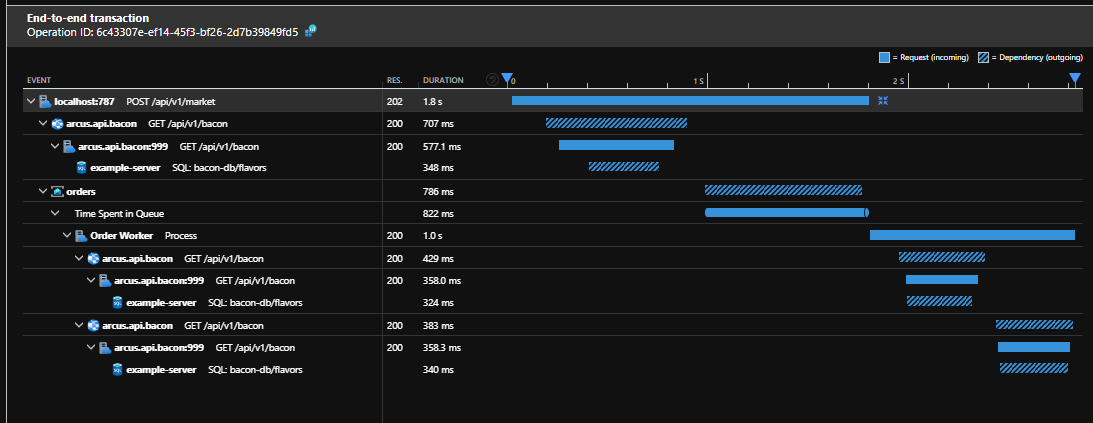This screenshot has width=1093, height=423.
Task: Click the Dependency (outgoing) legend swatch
Action: pos(986,57)
